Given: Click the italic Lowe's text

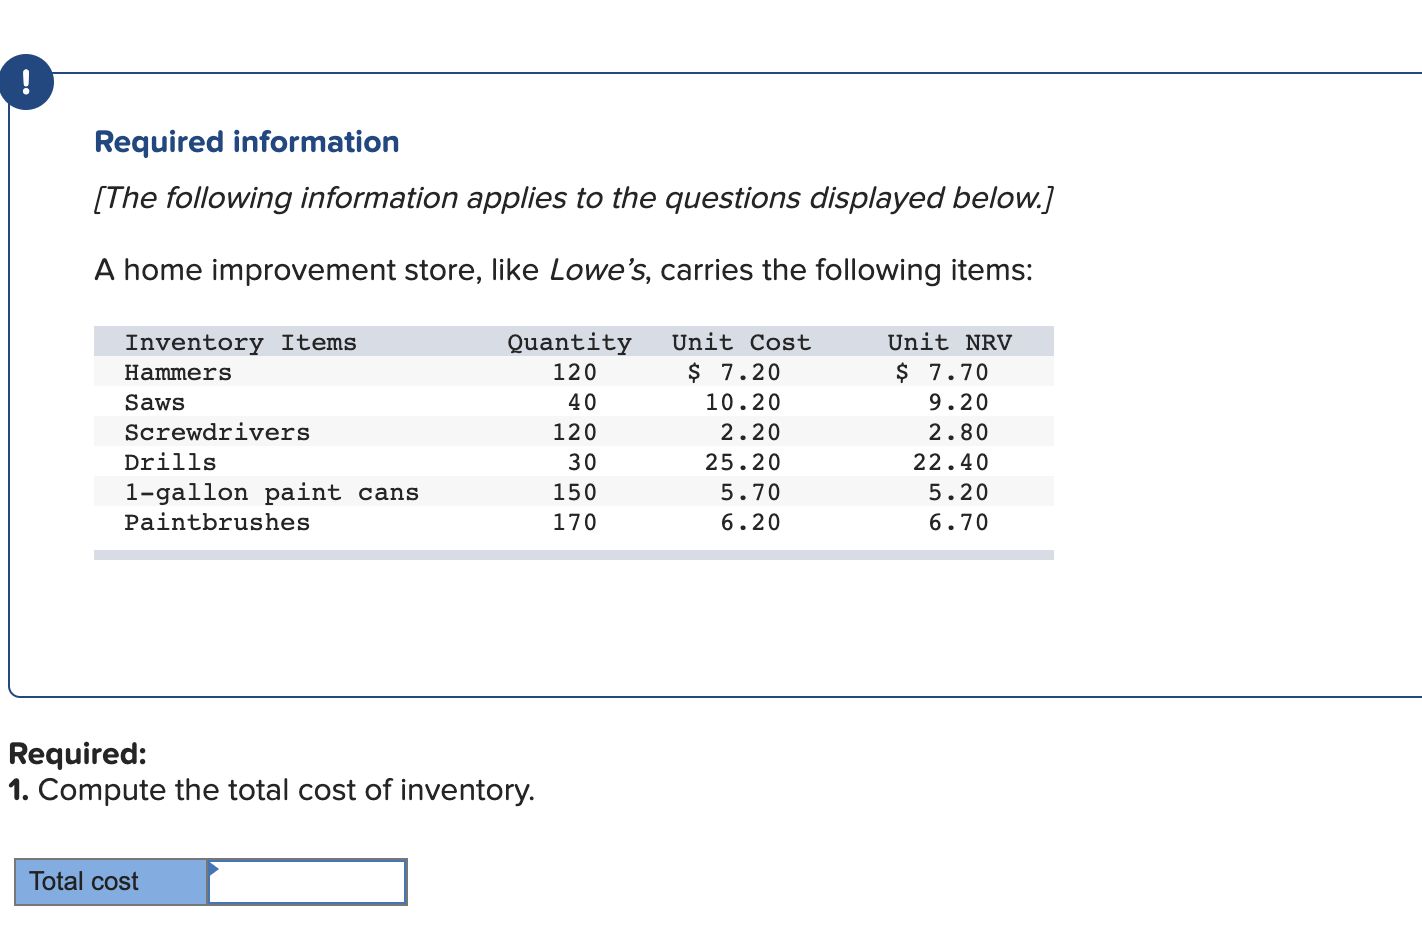Looking at the screenshot, I should 598,270.
